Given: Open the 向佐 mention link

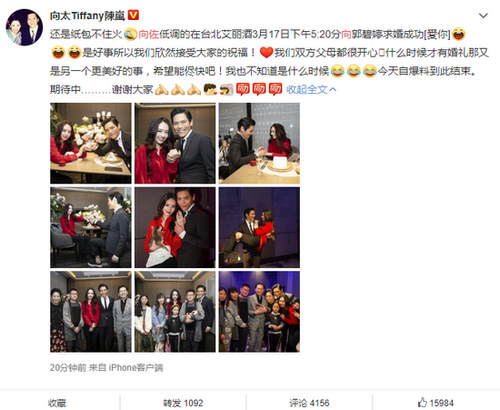Looking at the screenshot, I should pyautogui.click(x=149, y=34).
